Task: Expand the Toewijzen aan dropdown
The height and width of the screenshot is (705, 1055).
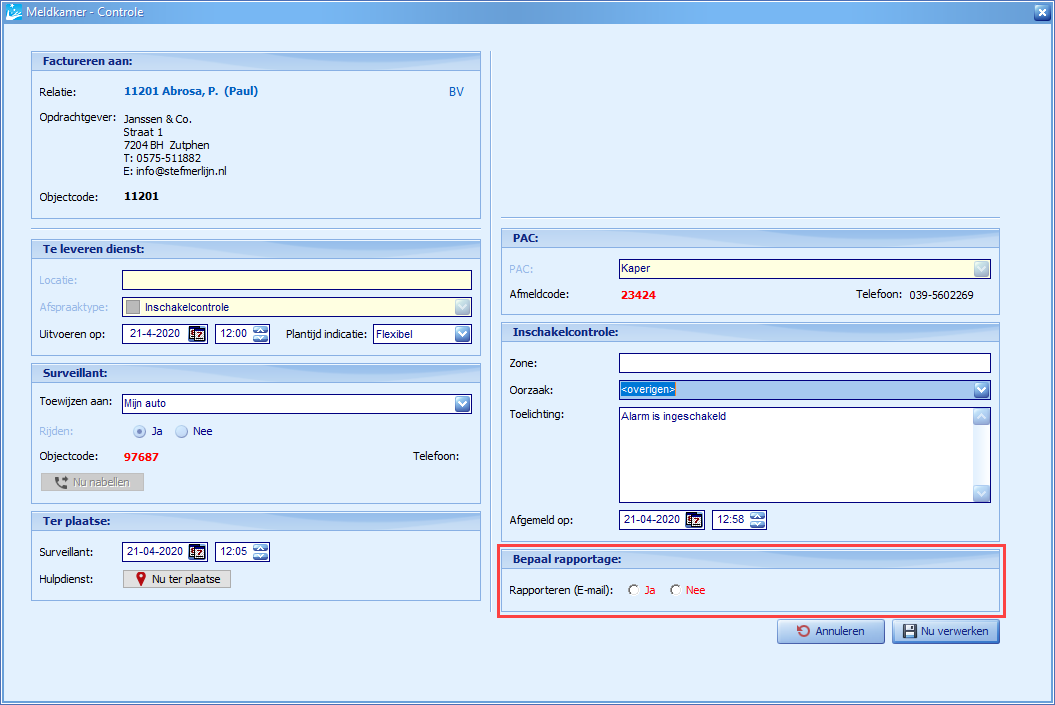Action: [462, 404]
